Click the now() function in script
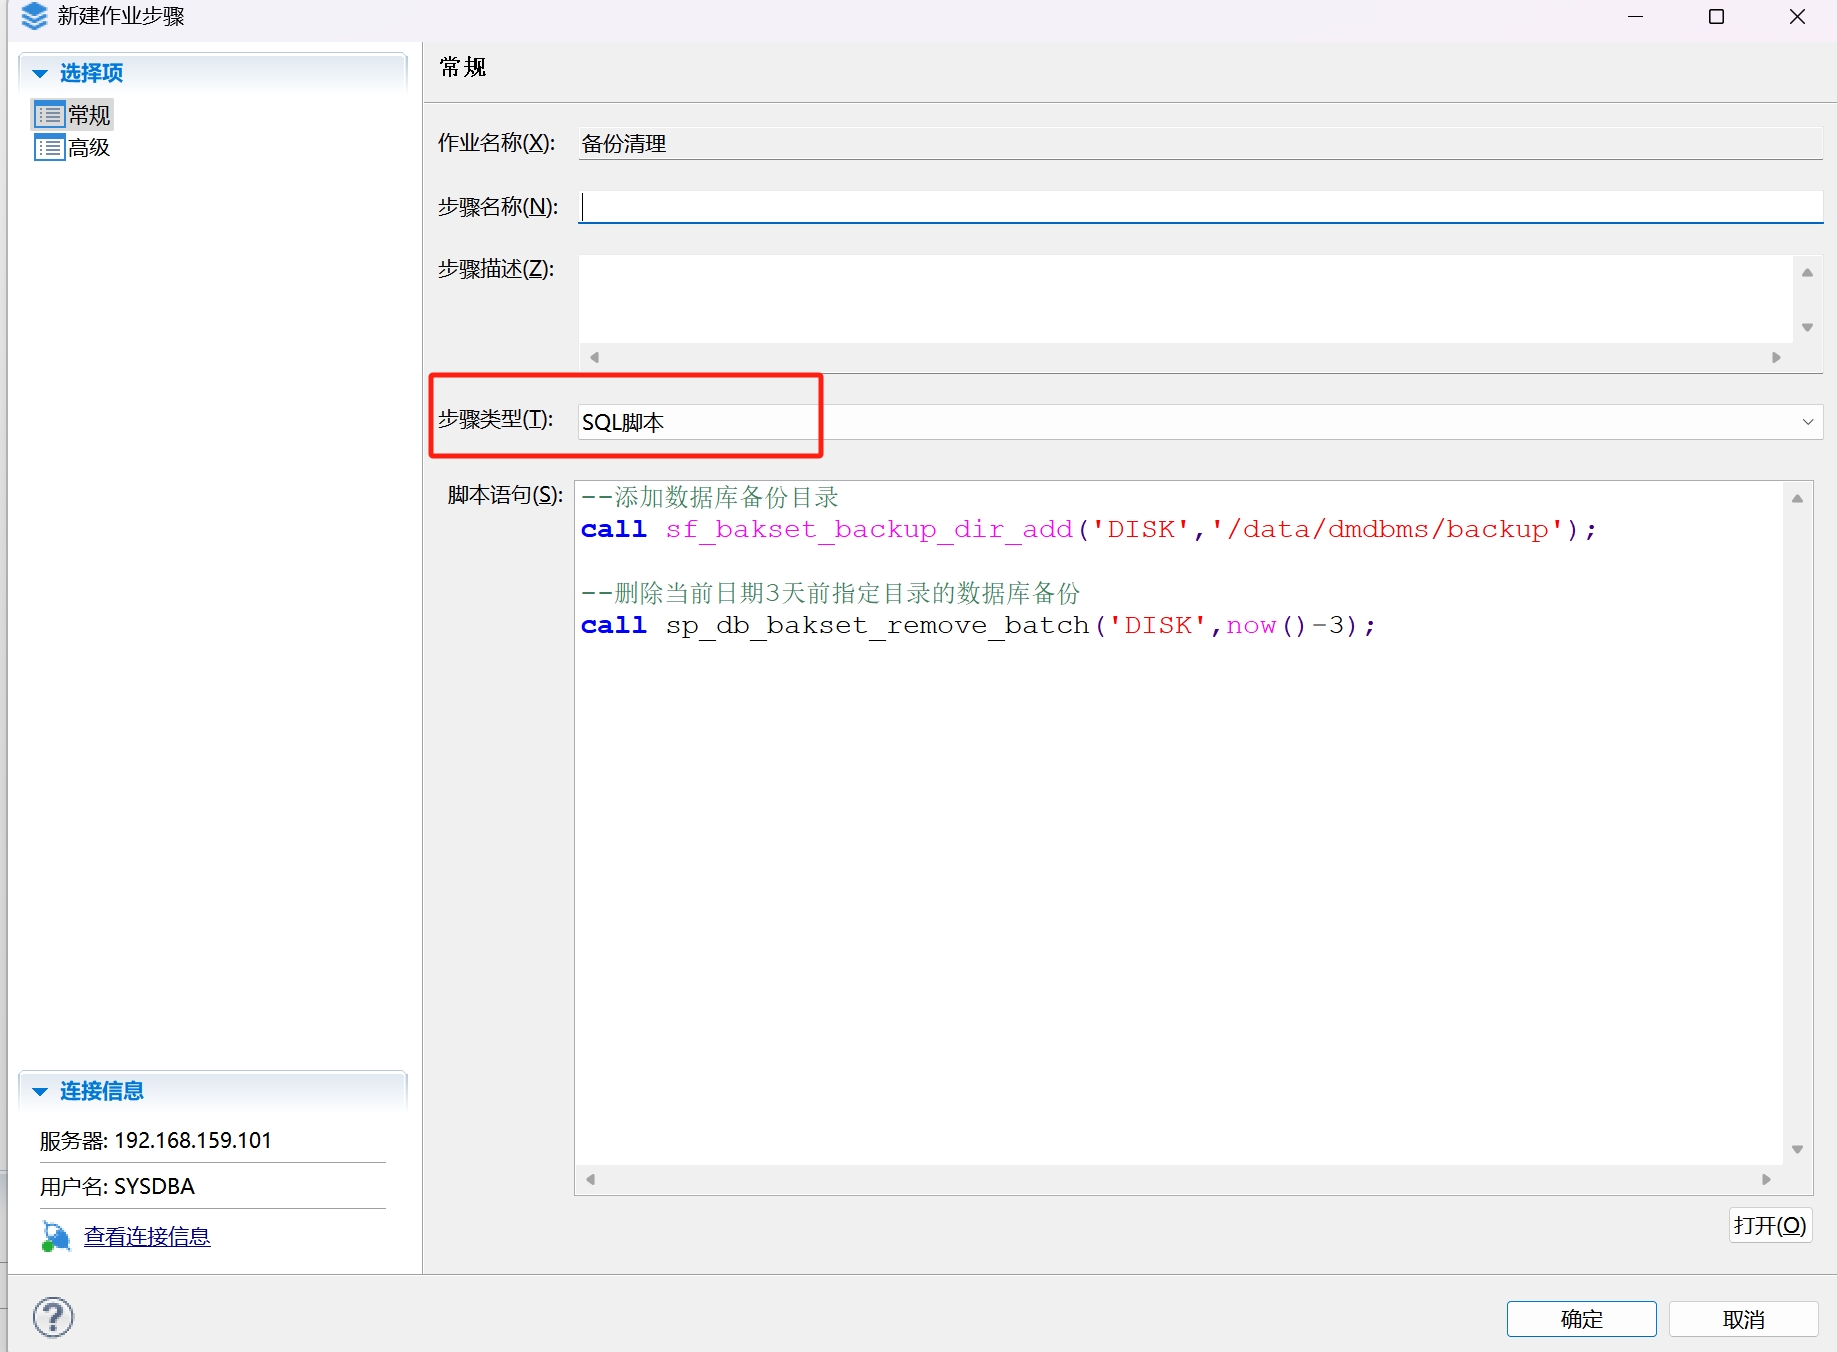 1266,625
